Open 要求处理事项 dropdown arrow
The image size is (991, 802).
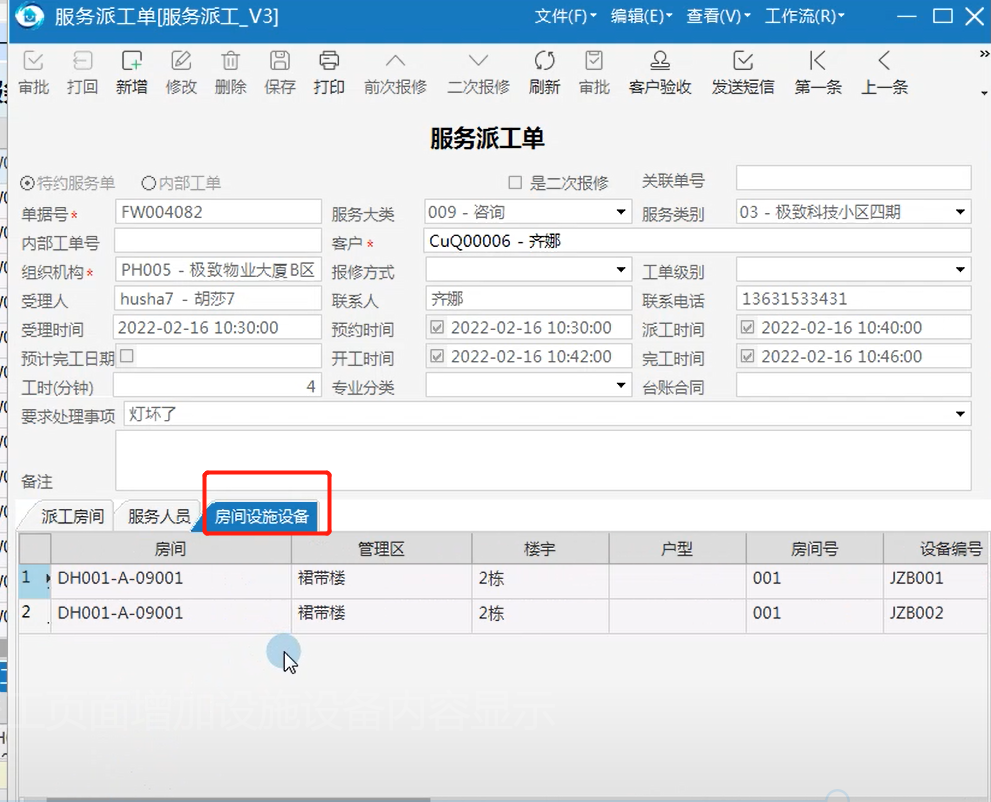[x=960, y=414]
